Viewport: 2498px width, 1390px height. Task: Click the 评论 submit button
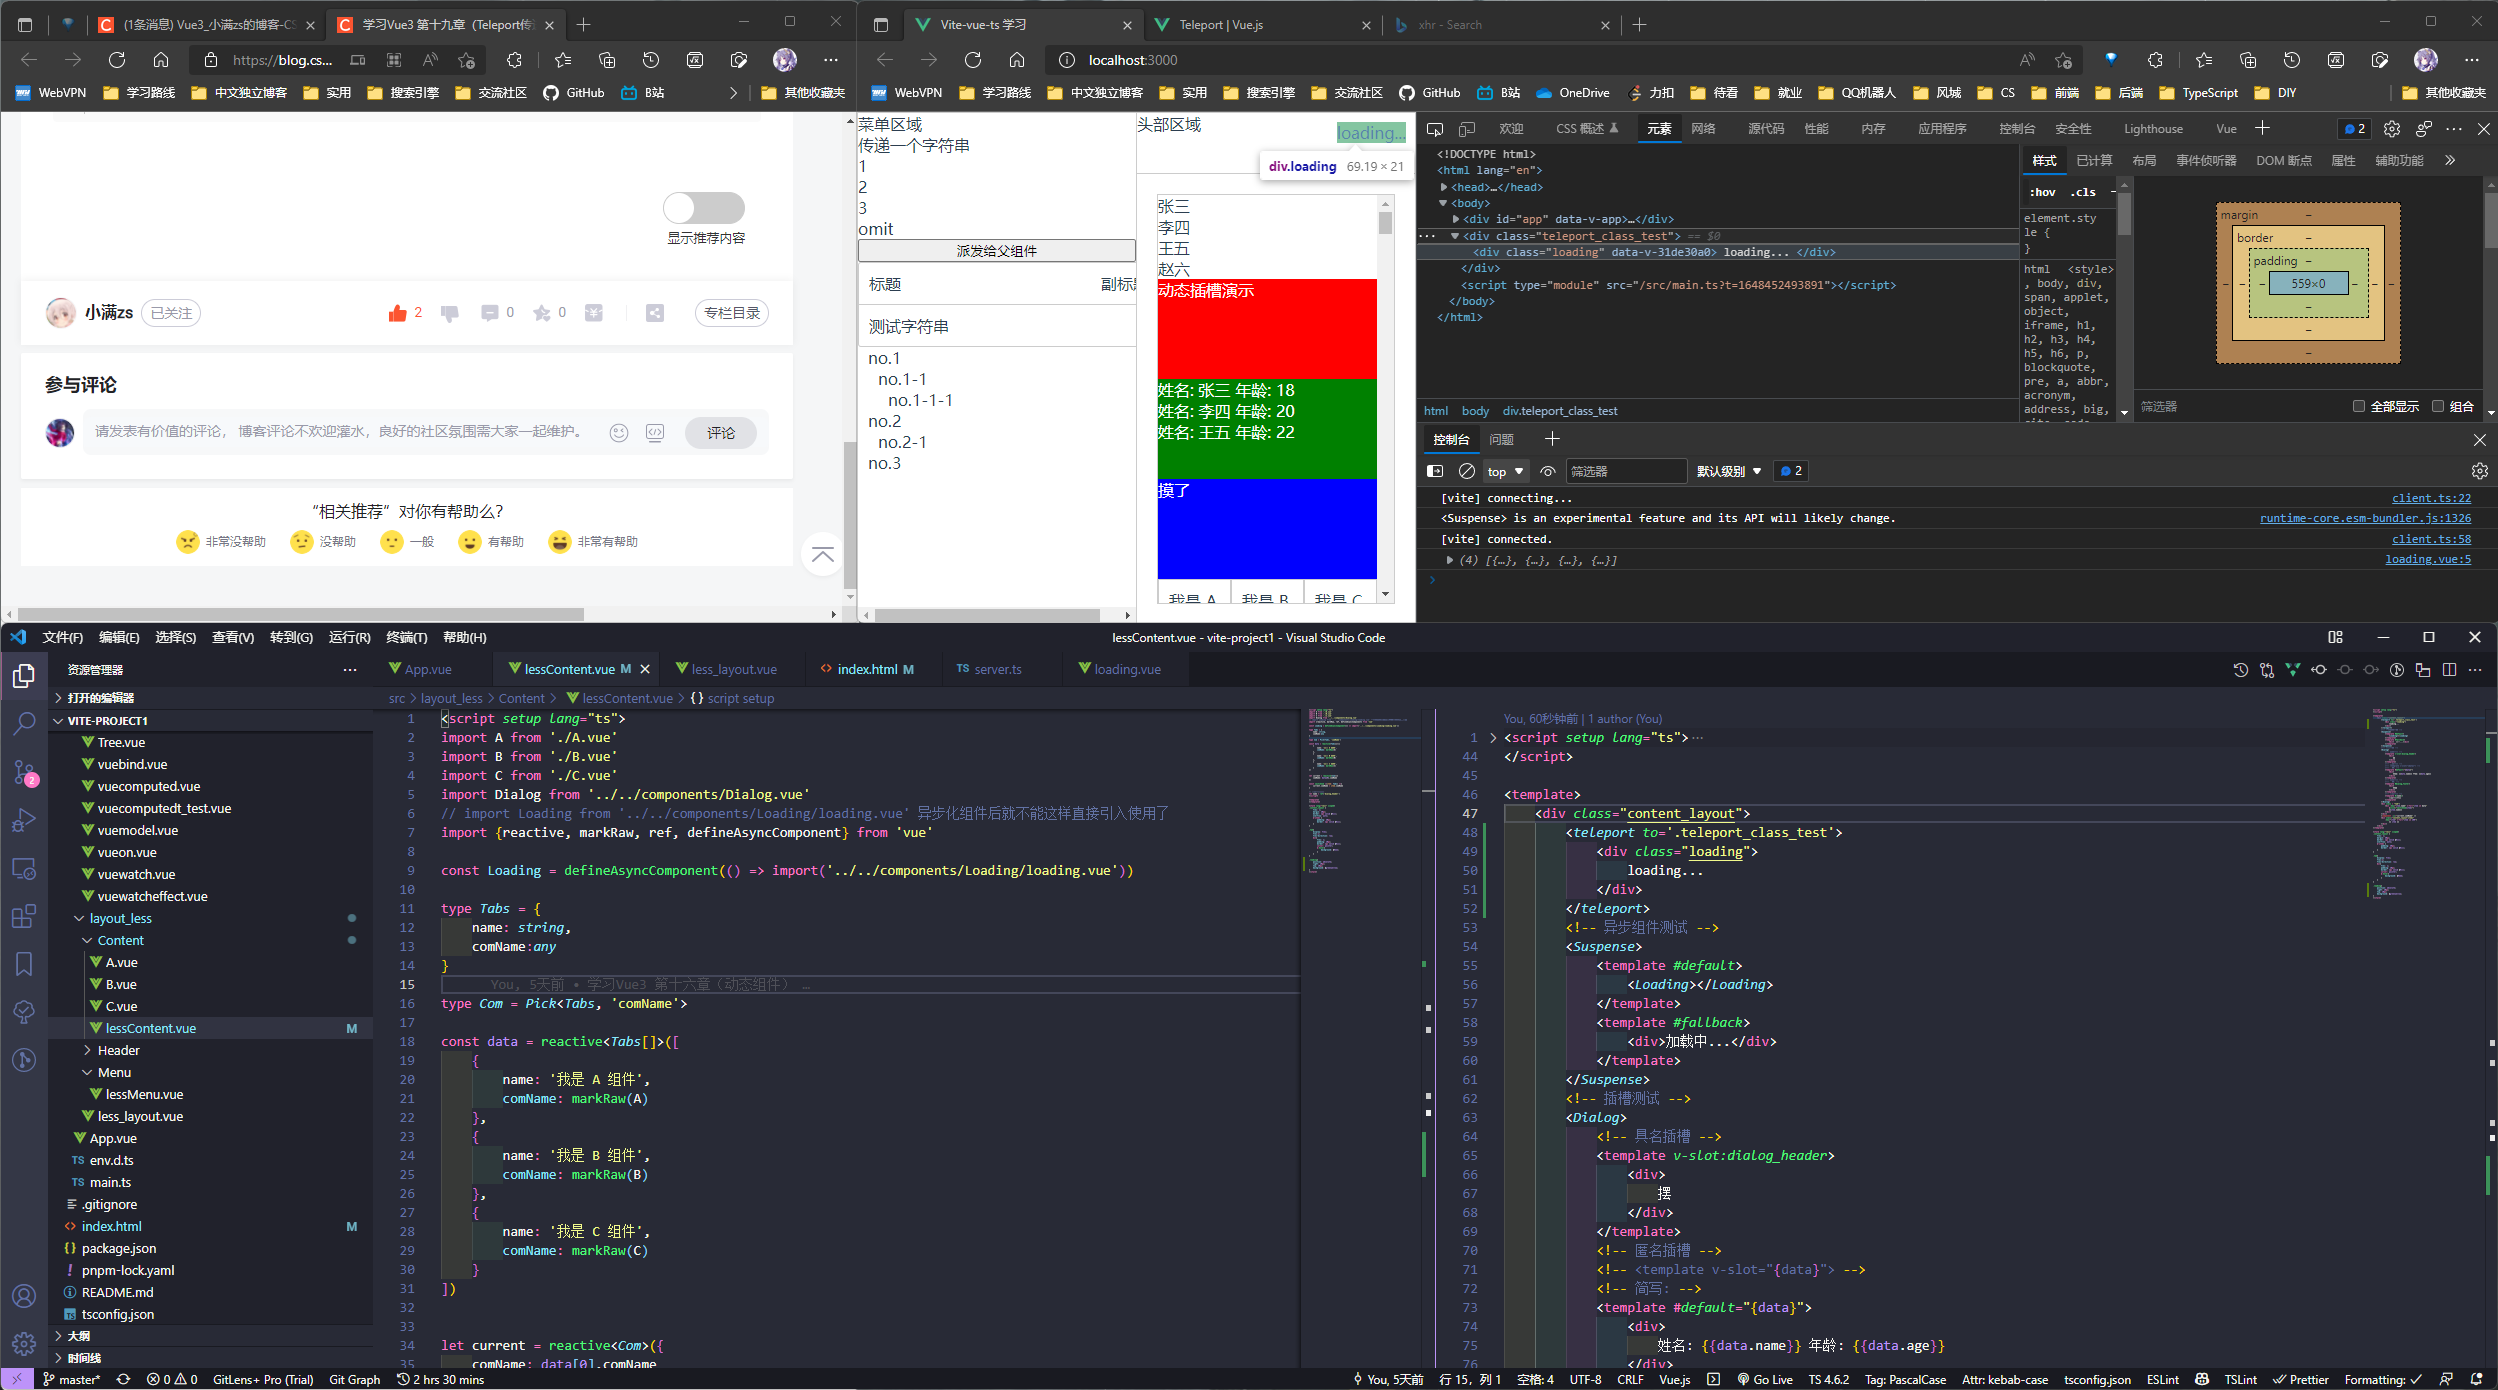pos(721,433)
